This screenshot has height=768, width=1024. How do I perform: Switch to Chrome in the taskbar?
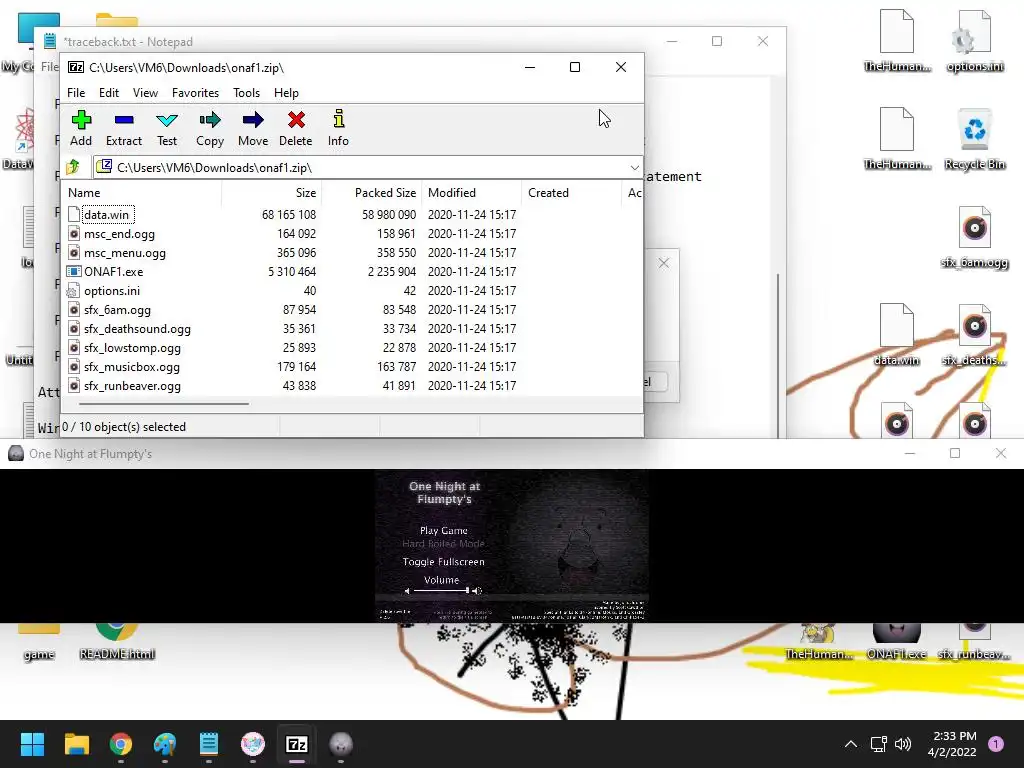point(121,744)
